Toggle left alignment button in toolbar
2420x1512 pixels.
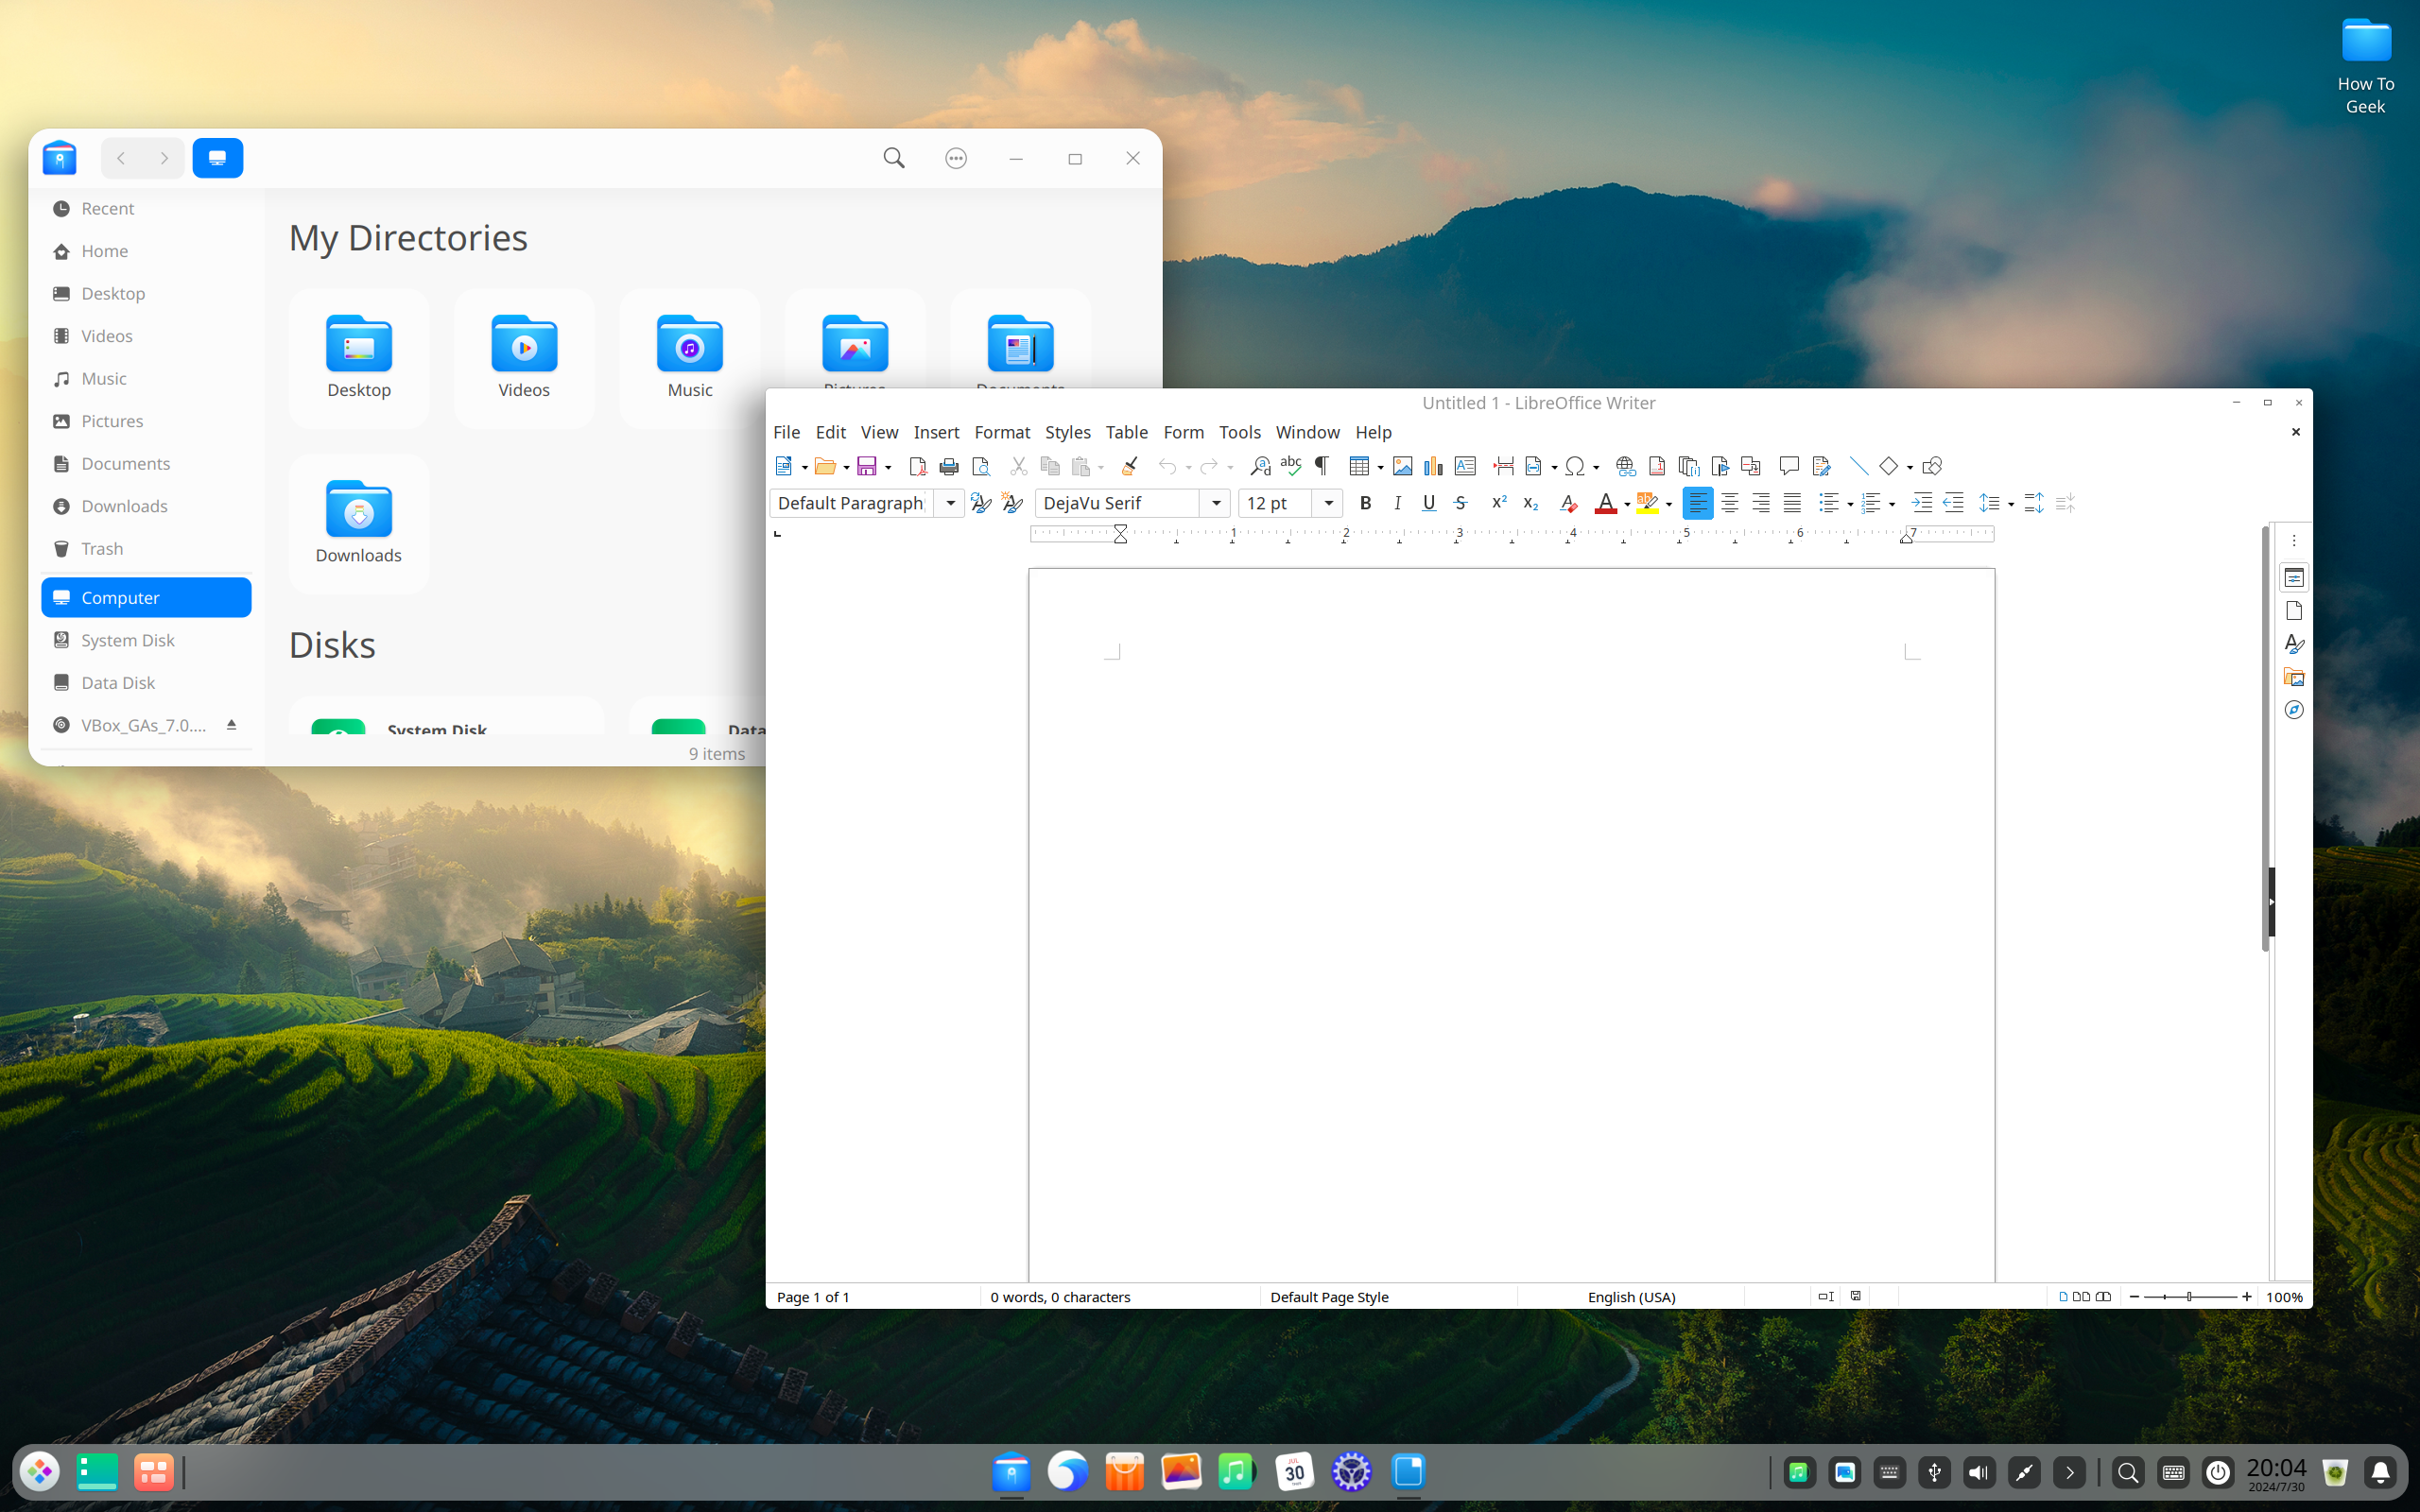[1699, 502]
